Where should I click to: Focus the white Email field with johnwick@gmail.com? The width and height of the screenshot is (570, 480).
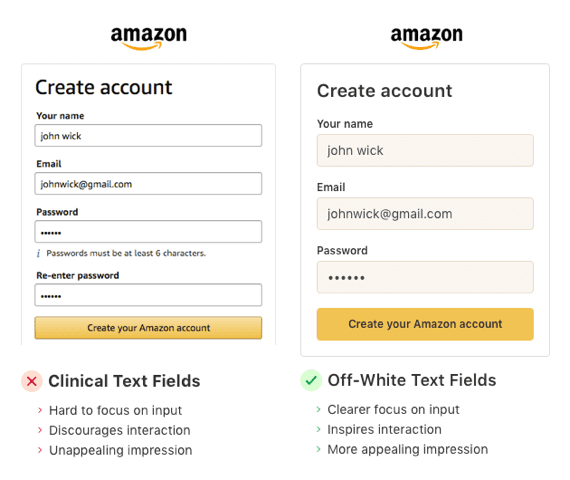pos(148,184)
